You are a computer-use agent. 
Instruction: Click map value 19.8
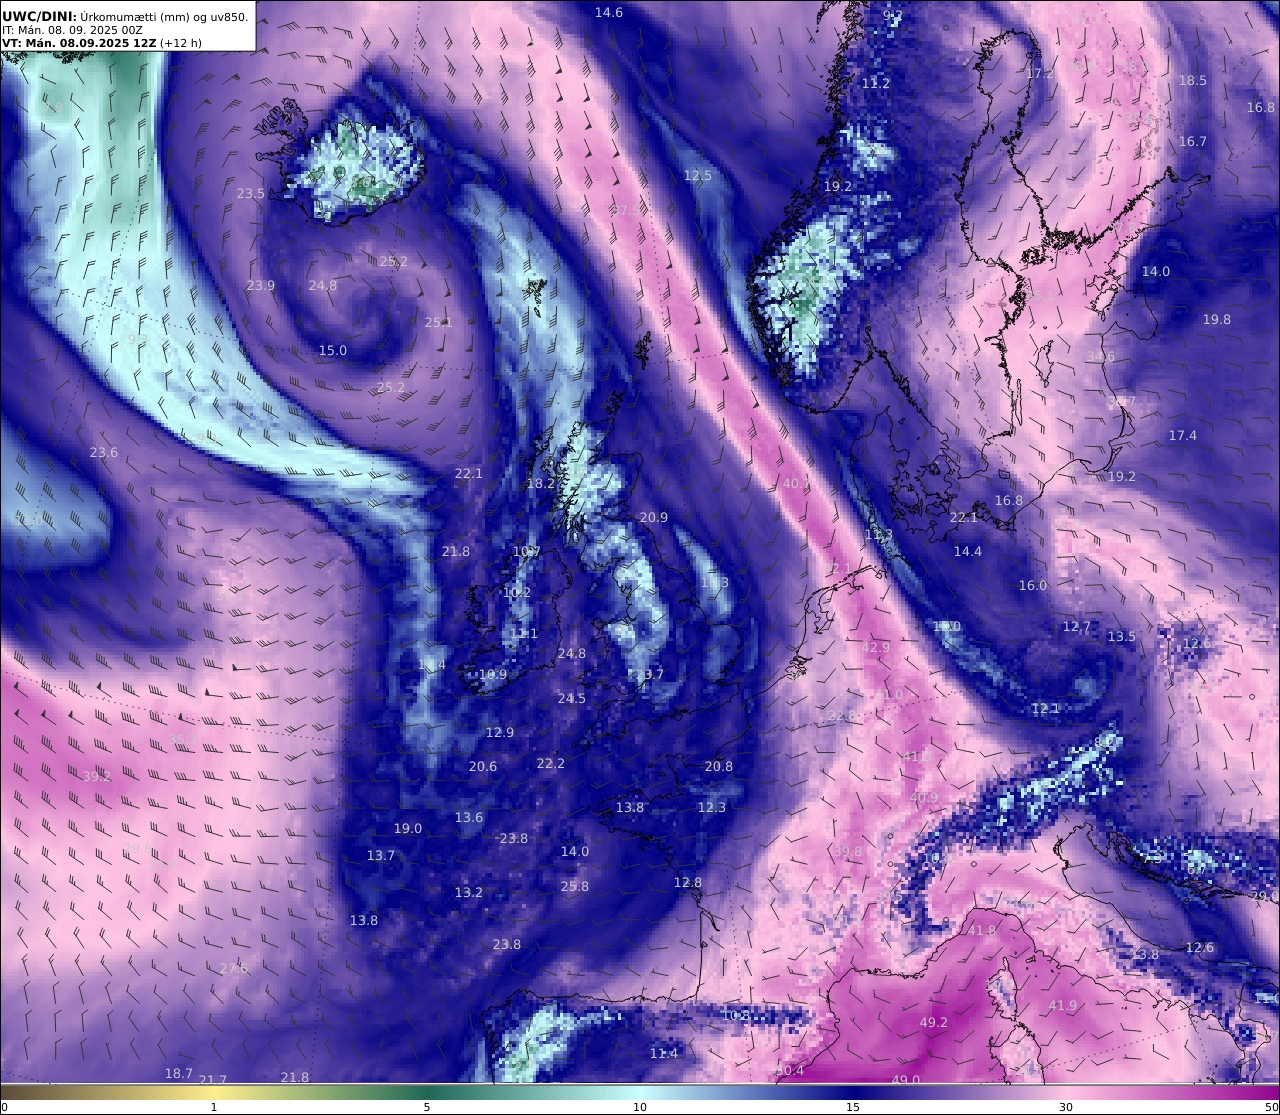click(1217, 320)
